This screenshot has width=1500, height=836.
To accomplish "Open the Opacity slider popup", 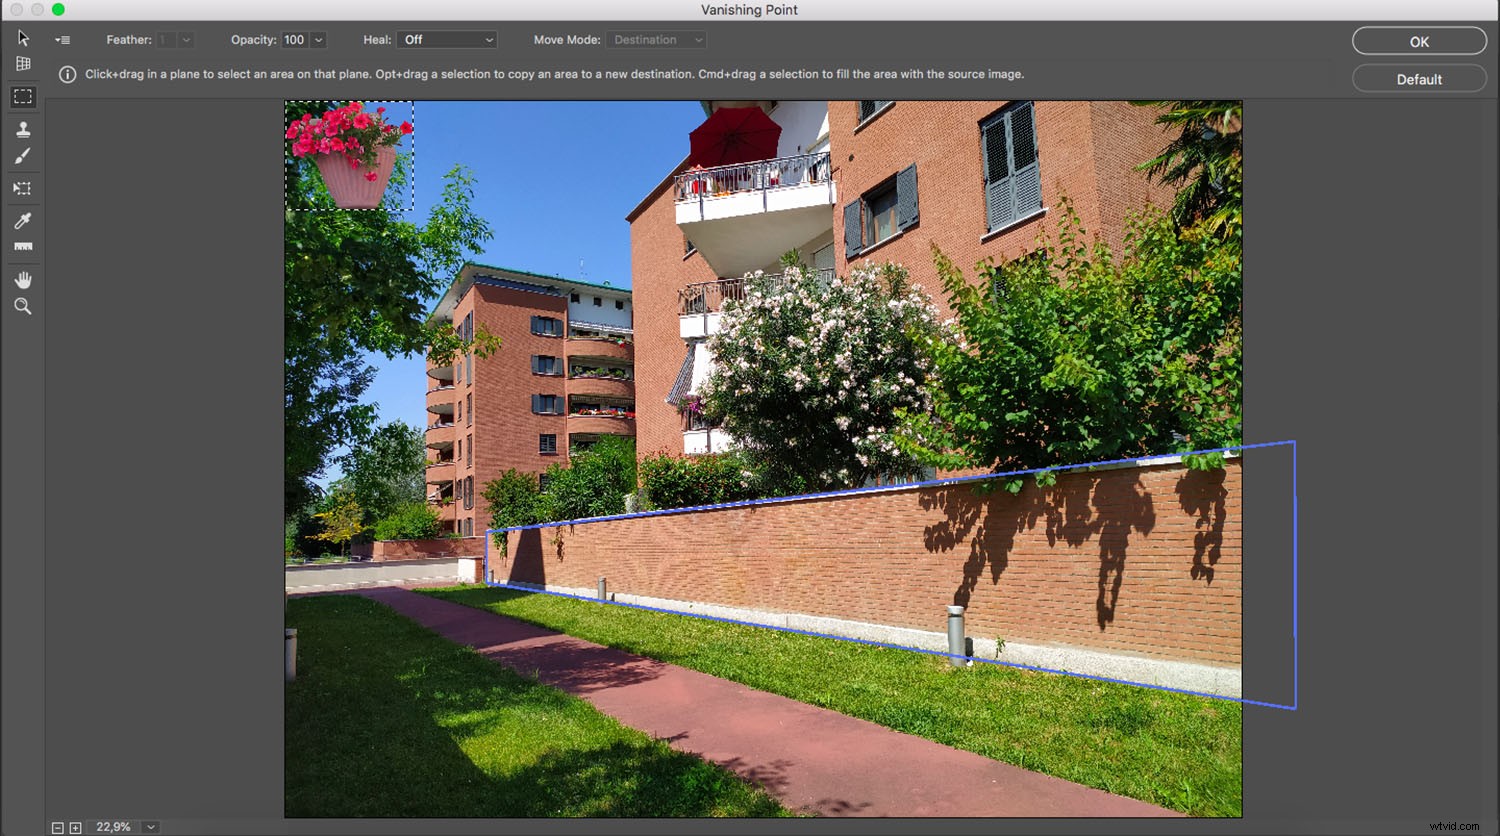I will pyautogui.click(x=318, y=39).
